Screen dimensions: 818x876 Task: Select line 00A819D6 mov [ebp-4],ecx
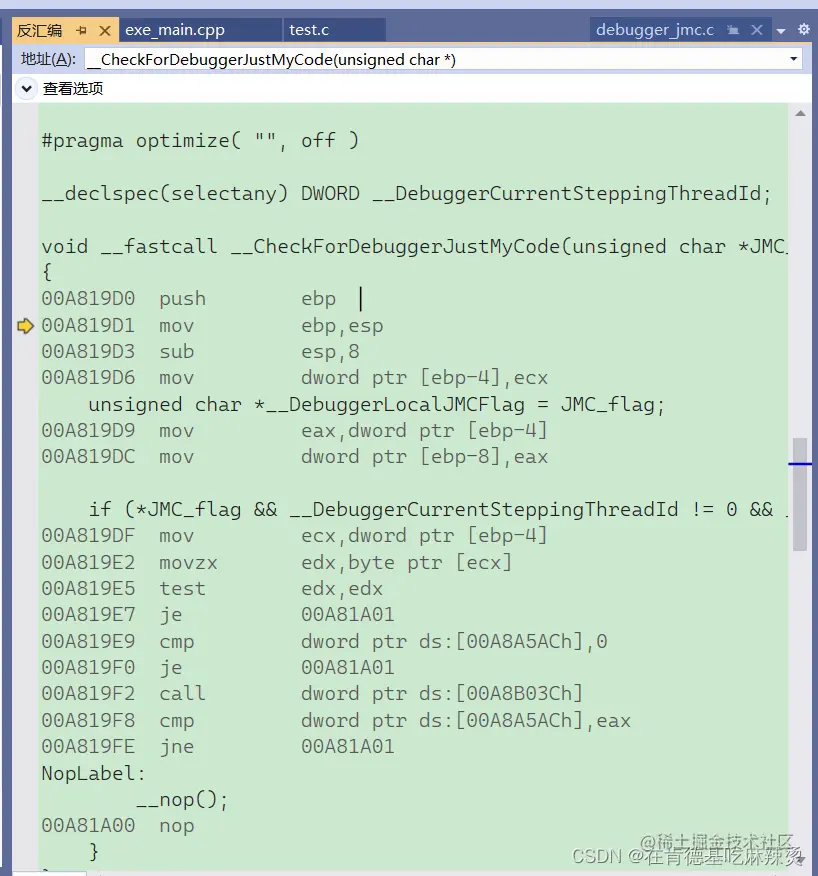point(294,378)
